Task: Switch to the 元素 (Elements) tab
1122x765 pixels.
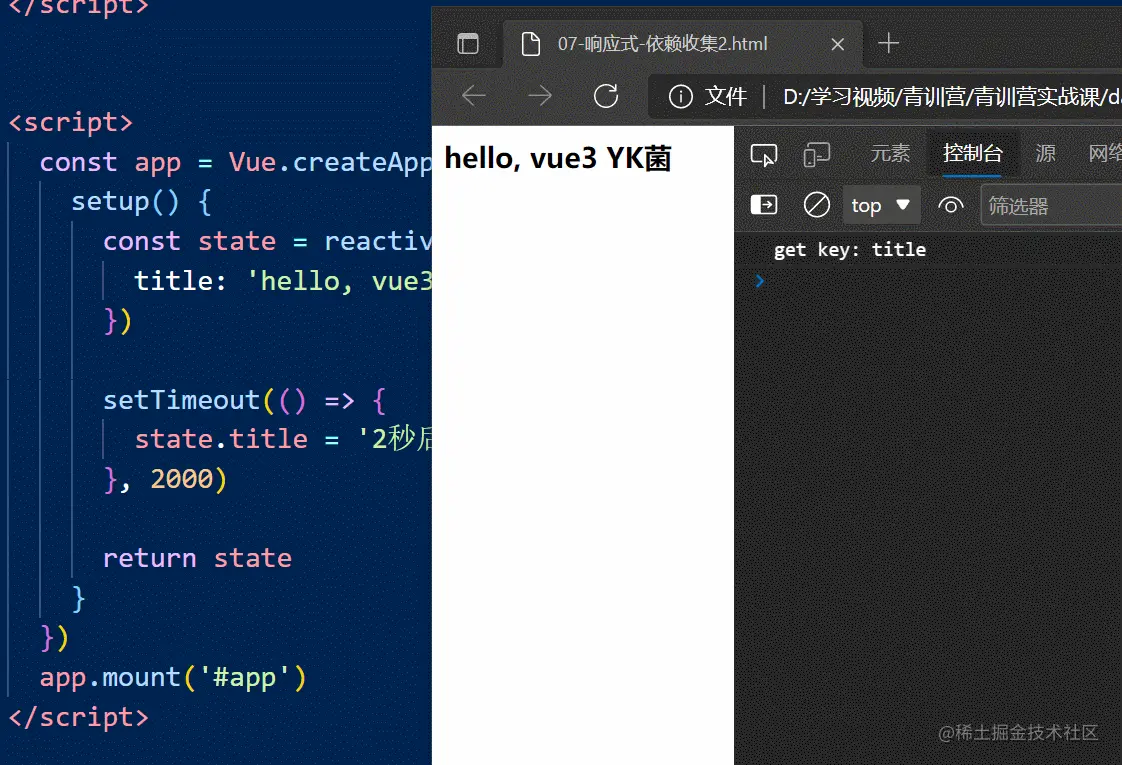Action: 890,153
